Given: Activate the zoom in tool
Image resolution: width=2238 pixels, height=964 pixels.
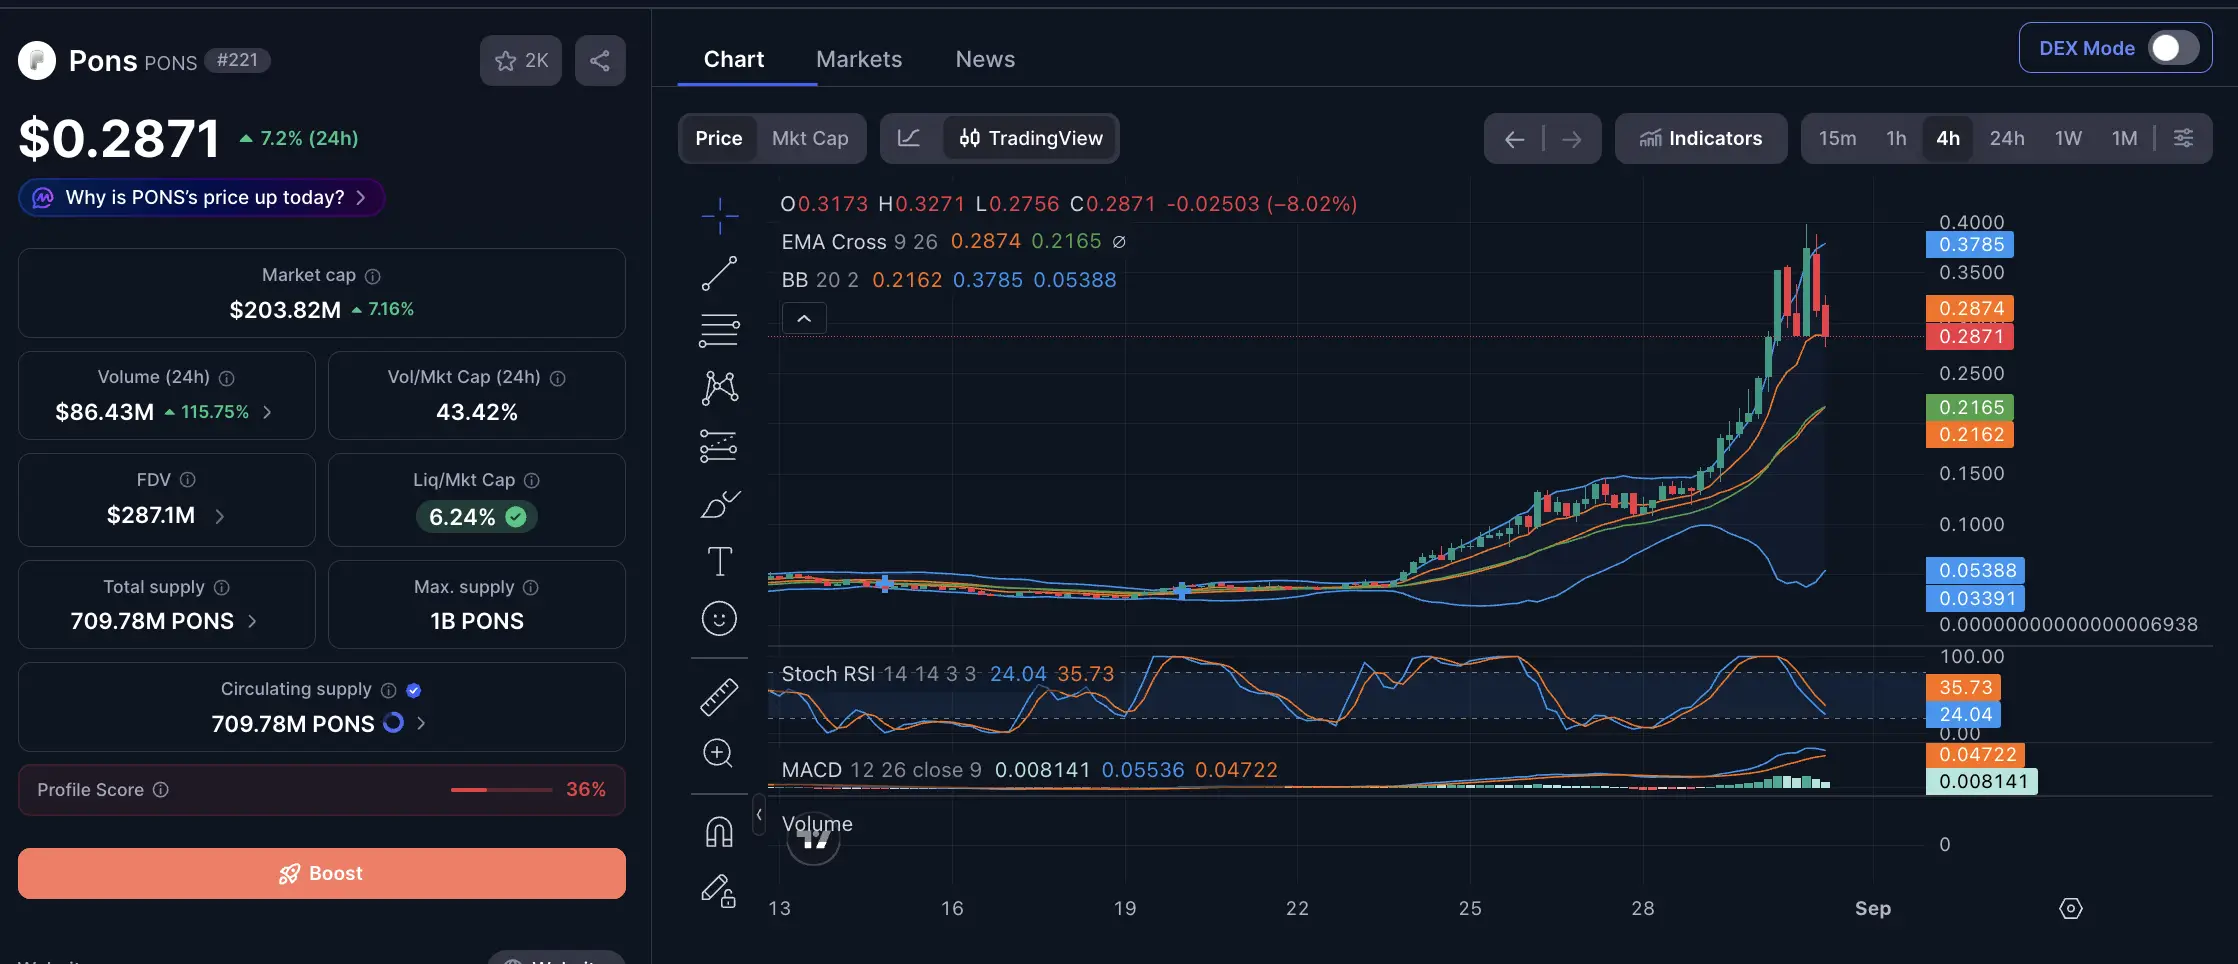Looking at the screenshot, I should (x=719, y=753).
